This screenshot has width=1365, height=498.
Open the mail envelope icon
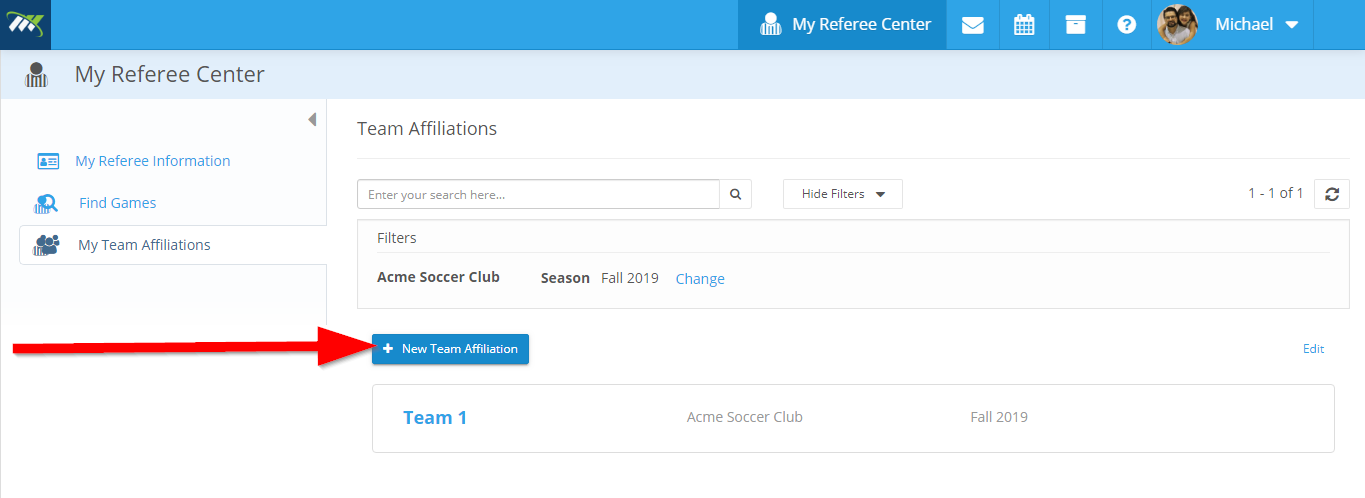pyautogui.click(x=972, y=25)
